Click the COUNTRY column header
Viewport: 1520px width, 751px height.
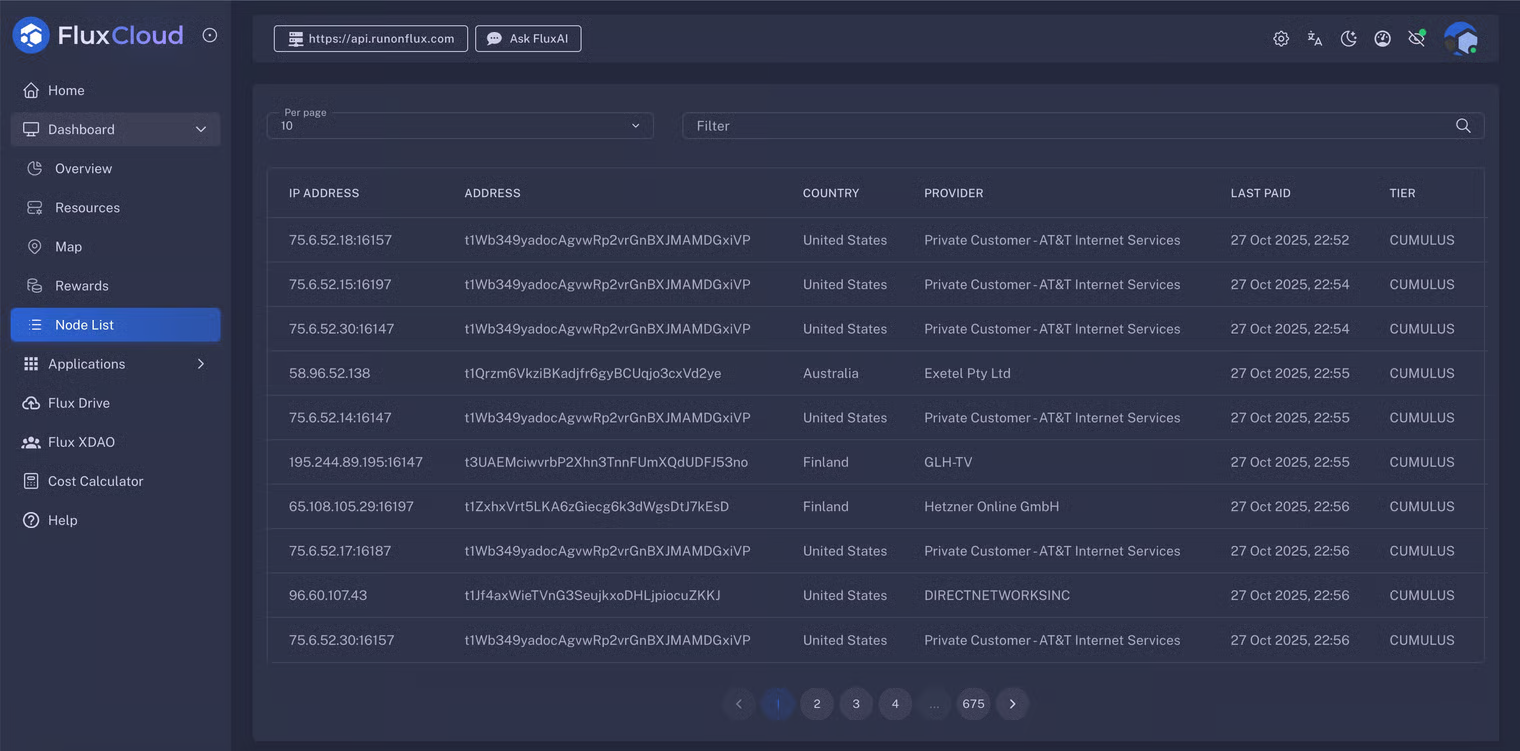(831, 193)
